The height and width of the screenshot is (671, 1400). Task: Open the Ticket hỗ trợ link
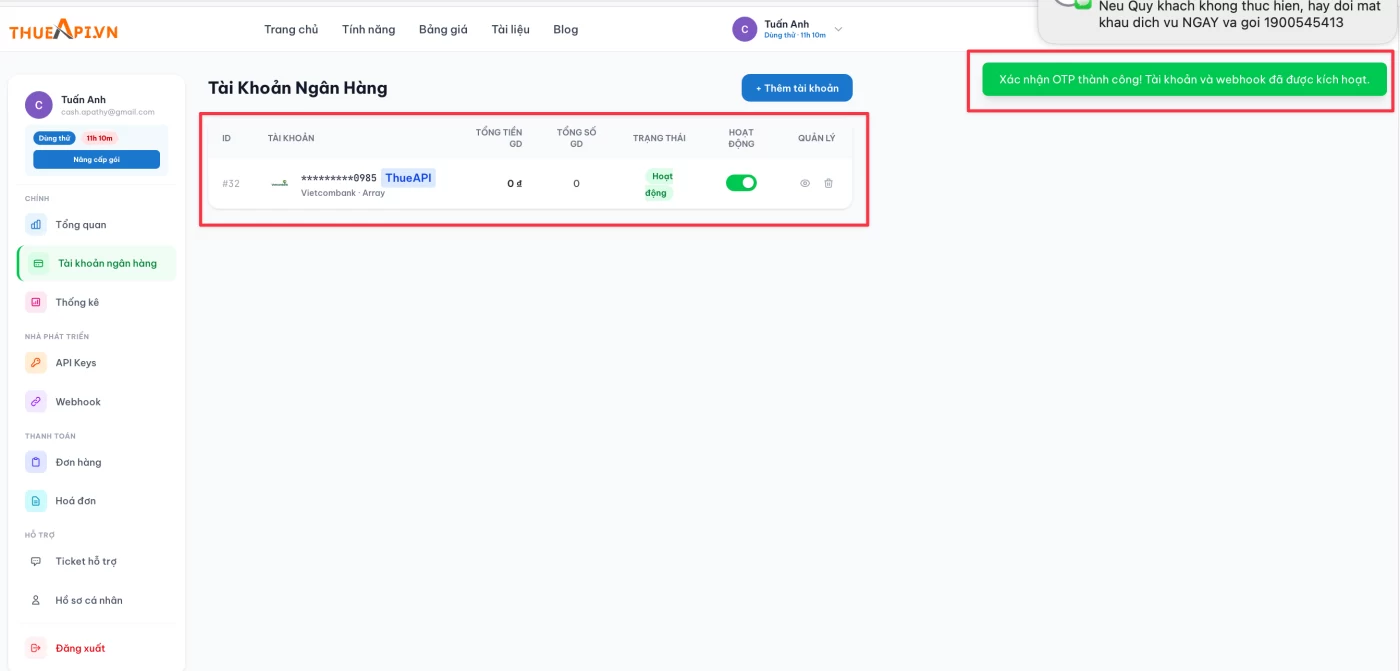click(x=85, y=561)
